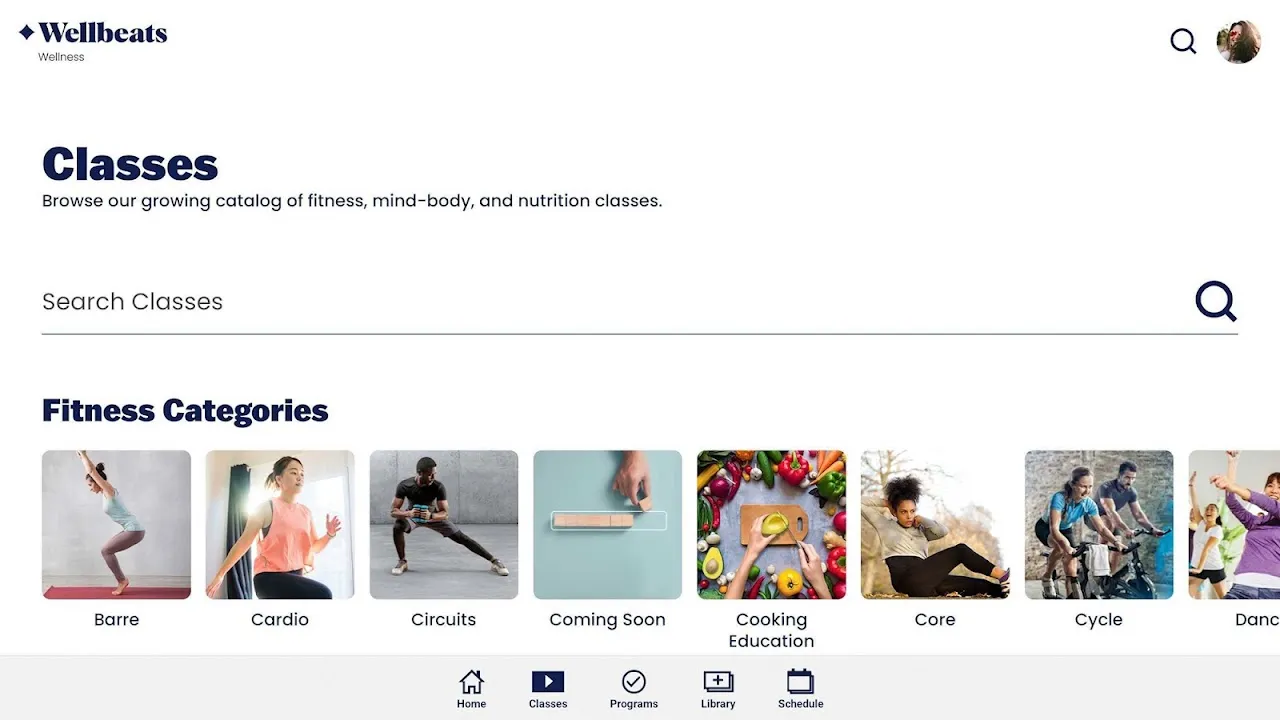Open the Programs checkmark icon
This screenshot has height=720, width=1280.
[x=633, y=682]
